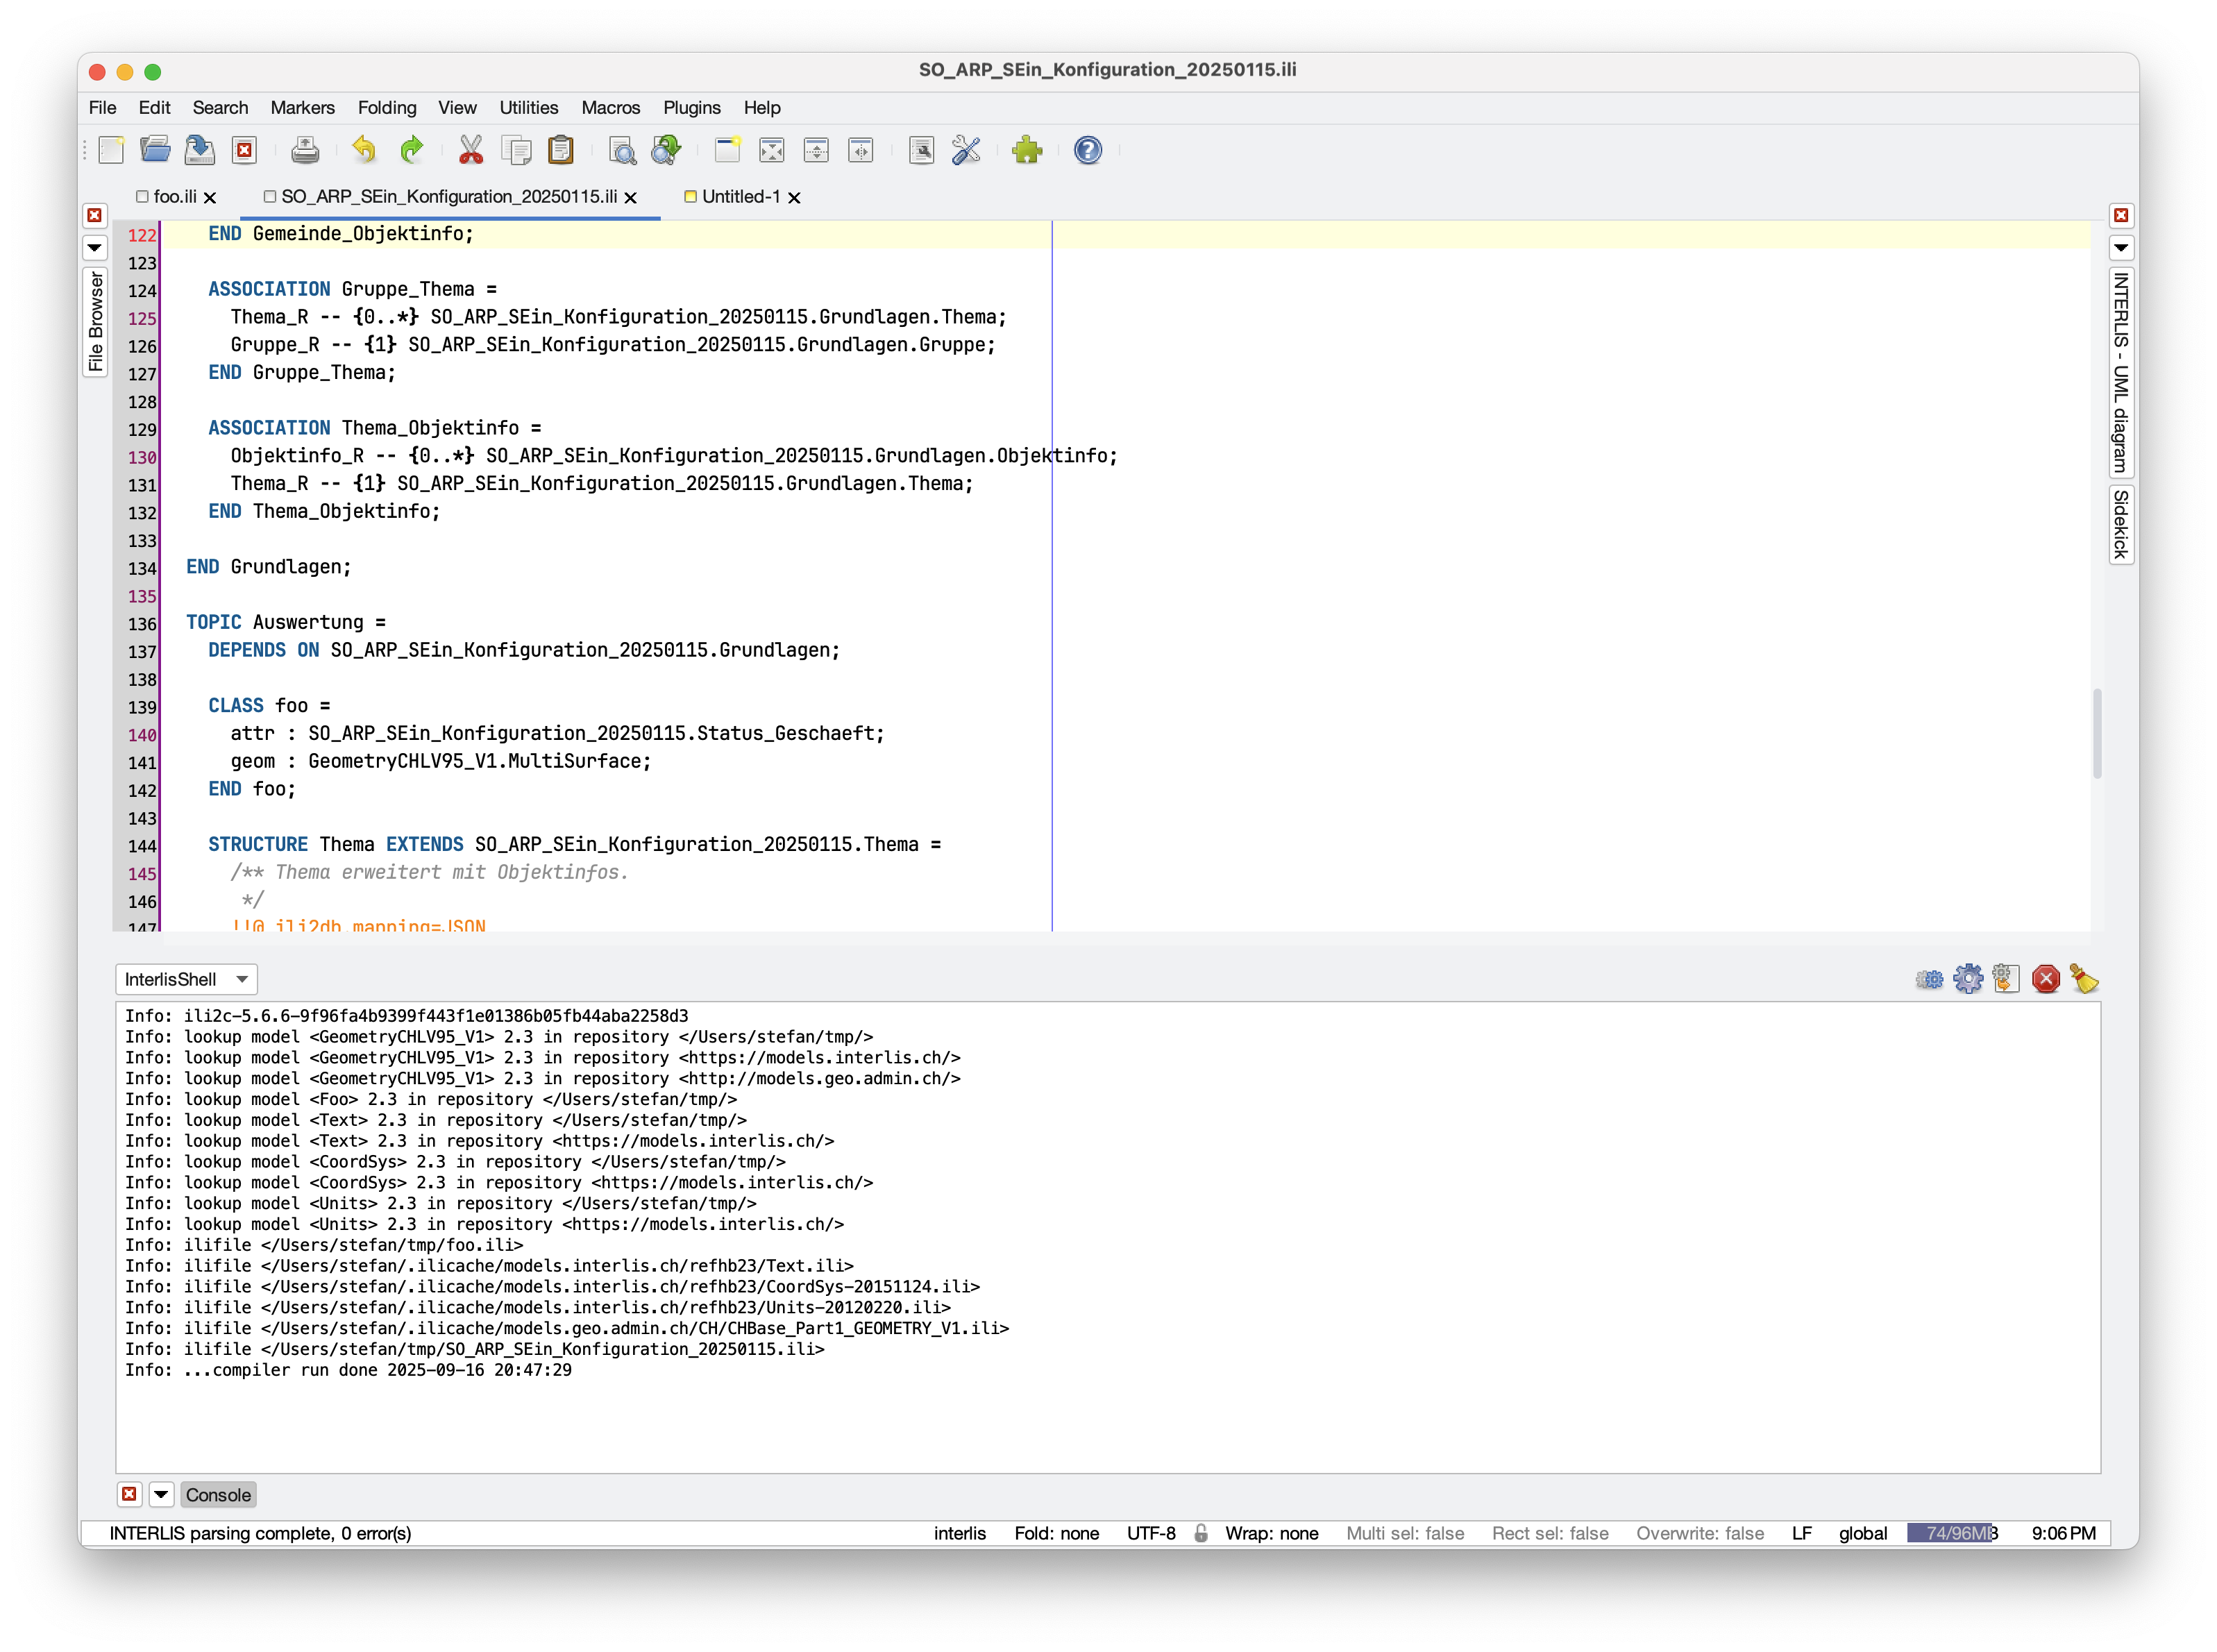Save the current buffer with save icon

coord(200,150)
